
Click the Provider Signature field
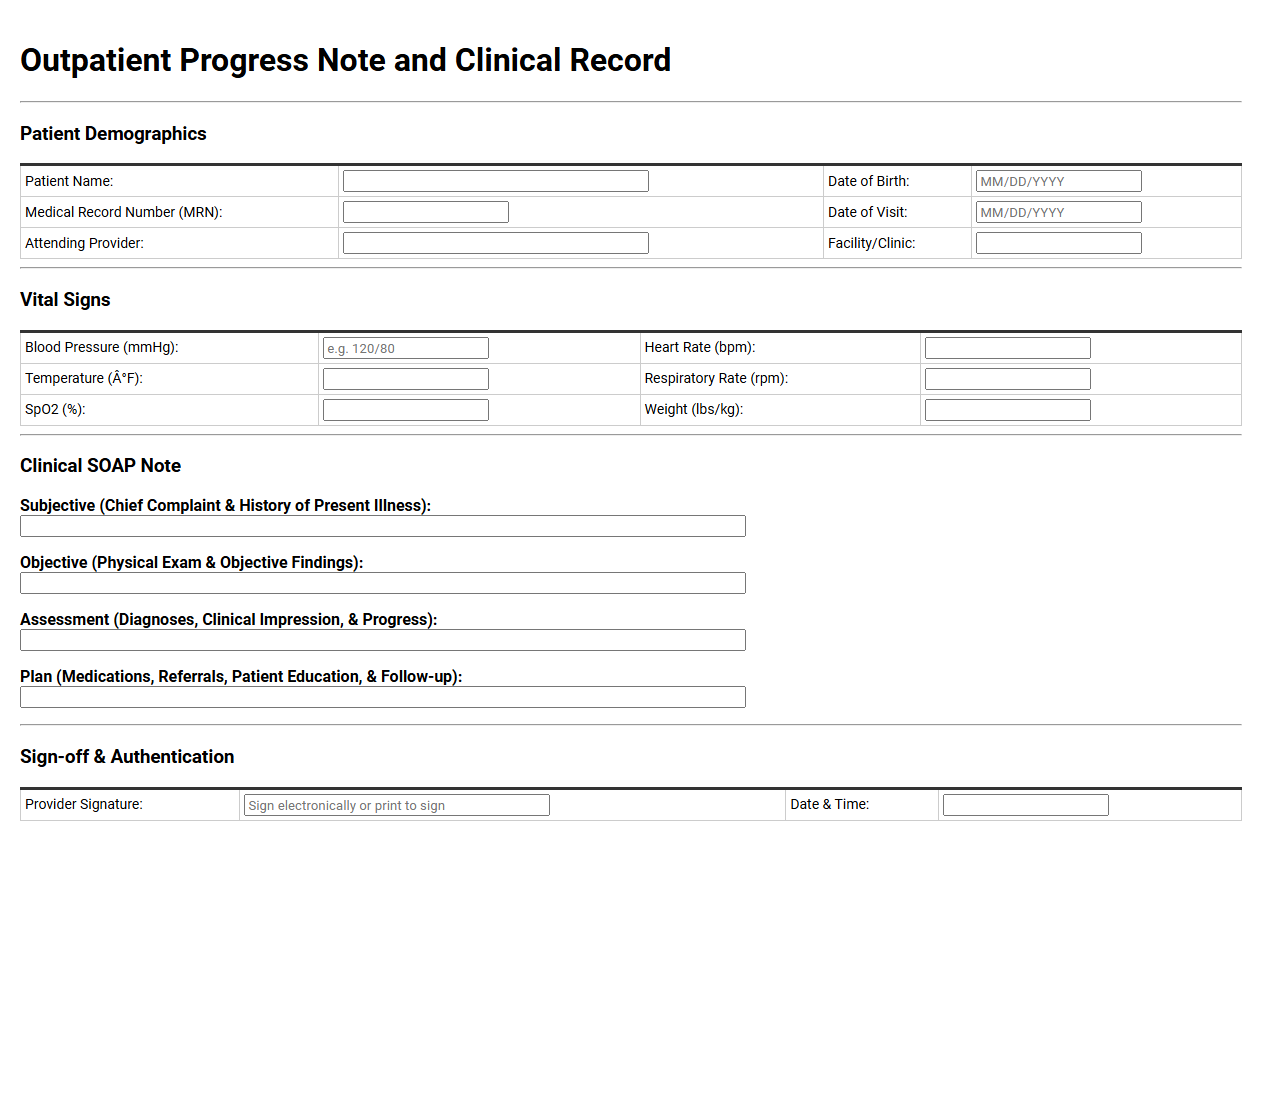click(x=396, y=805)
